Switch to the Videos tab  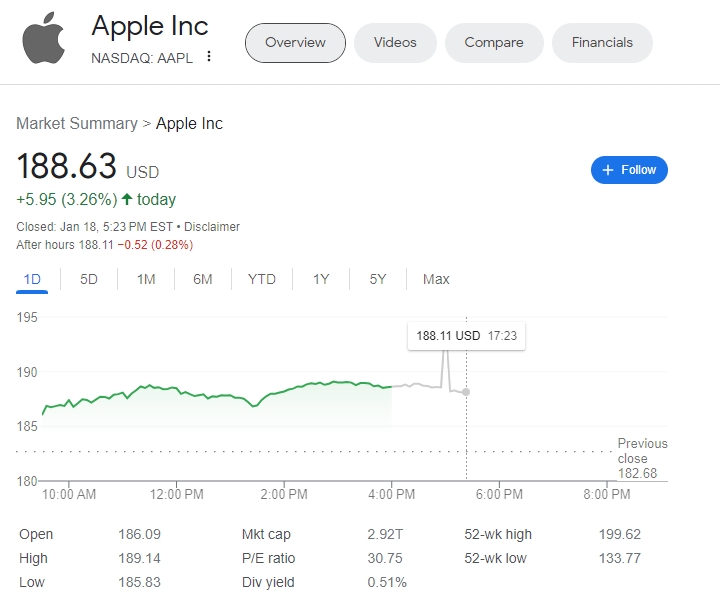pos(395,43)
